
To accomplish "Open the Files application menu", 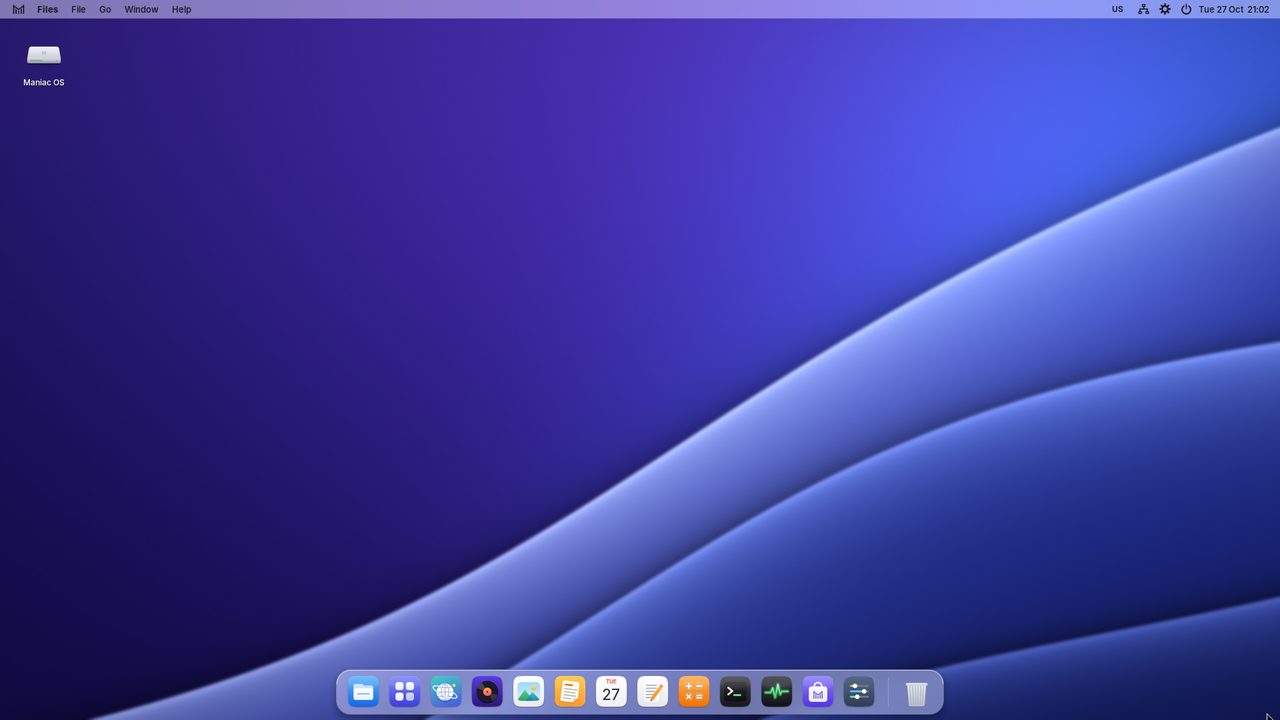I will pyautogui.click(x=47, y=9).
